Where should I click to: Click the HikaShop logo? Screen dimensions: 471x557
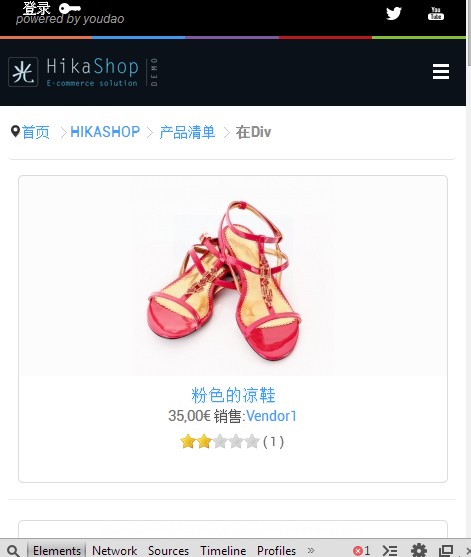83,72
